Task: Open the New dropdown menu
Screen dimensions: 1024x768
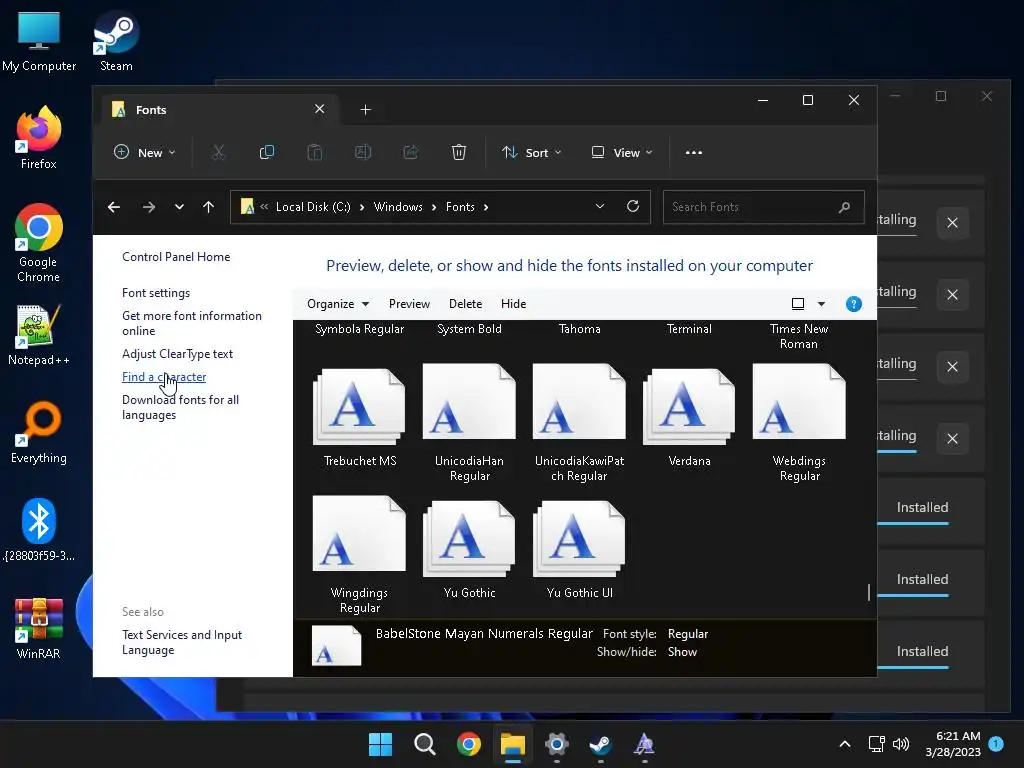Action: [144, 152]
